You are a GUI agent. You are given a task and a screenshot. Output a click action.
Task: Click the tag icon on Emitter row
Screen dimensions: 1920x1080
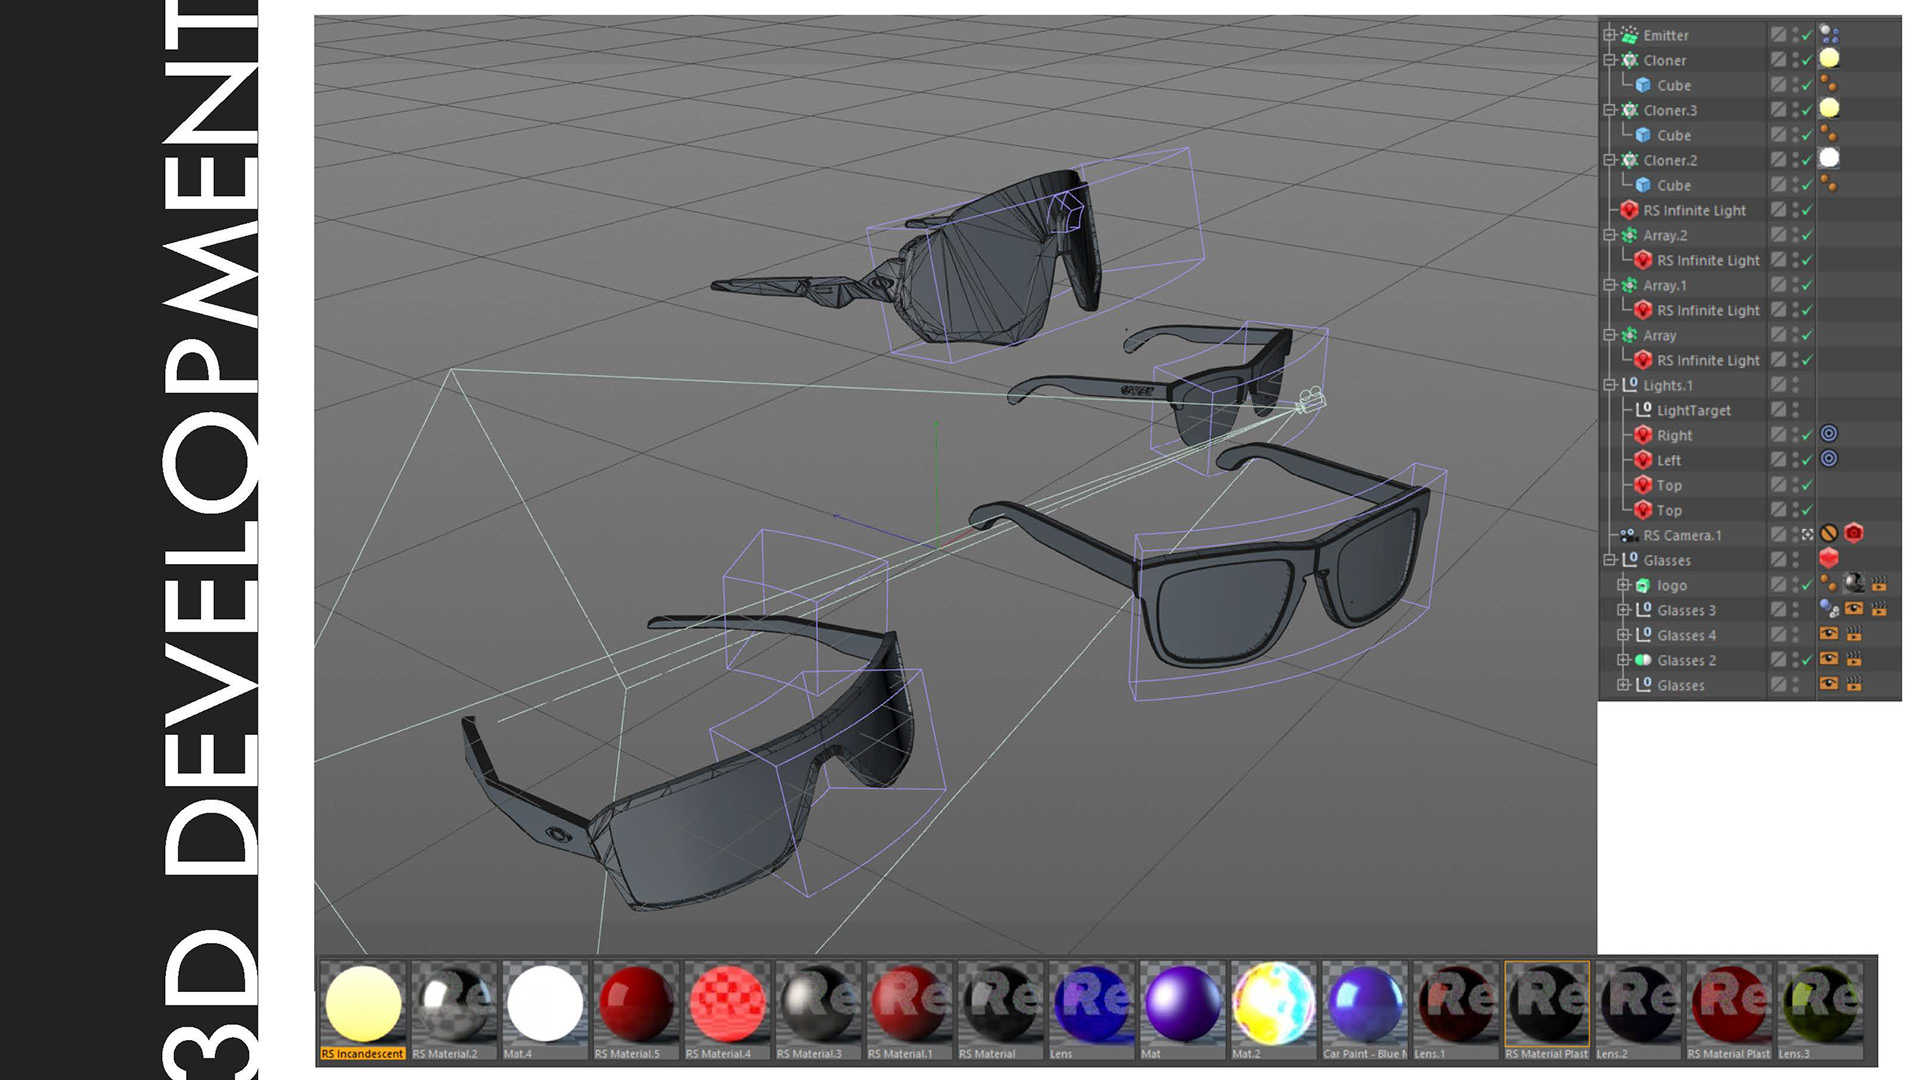(x=1829, y=34)
